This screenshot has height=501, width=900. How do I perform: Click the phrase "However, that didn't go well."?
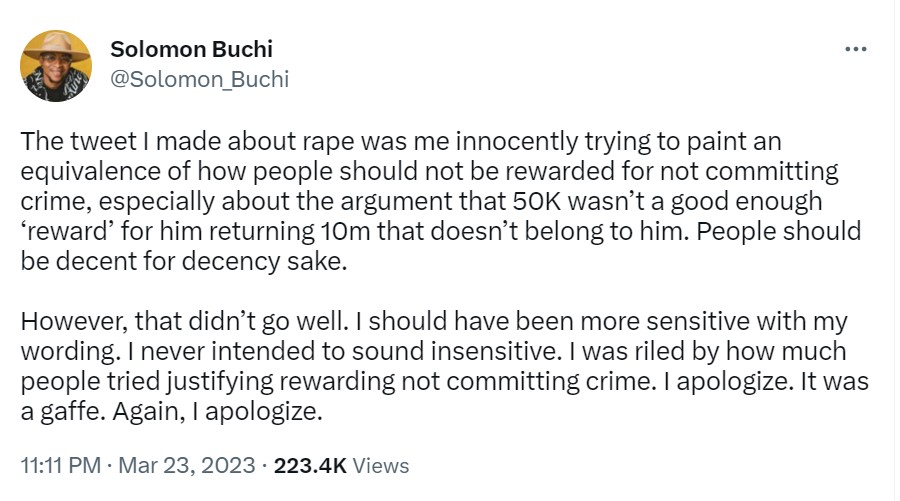click(164, 322)
